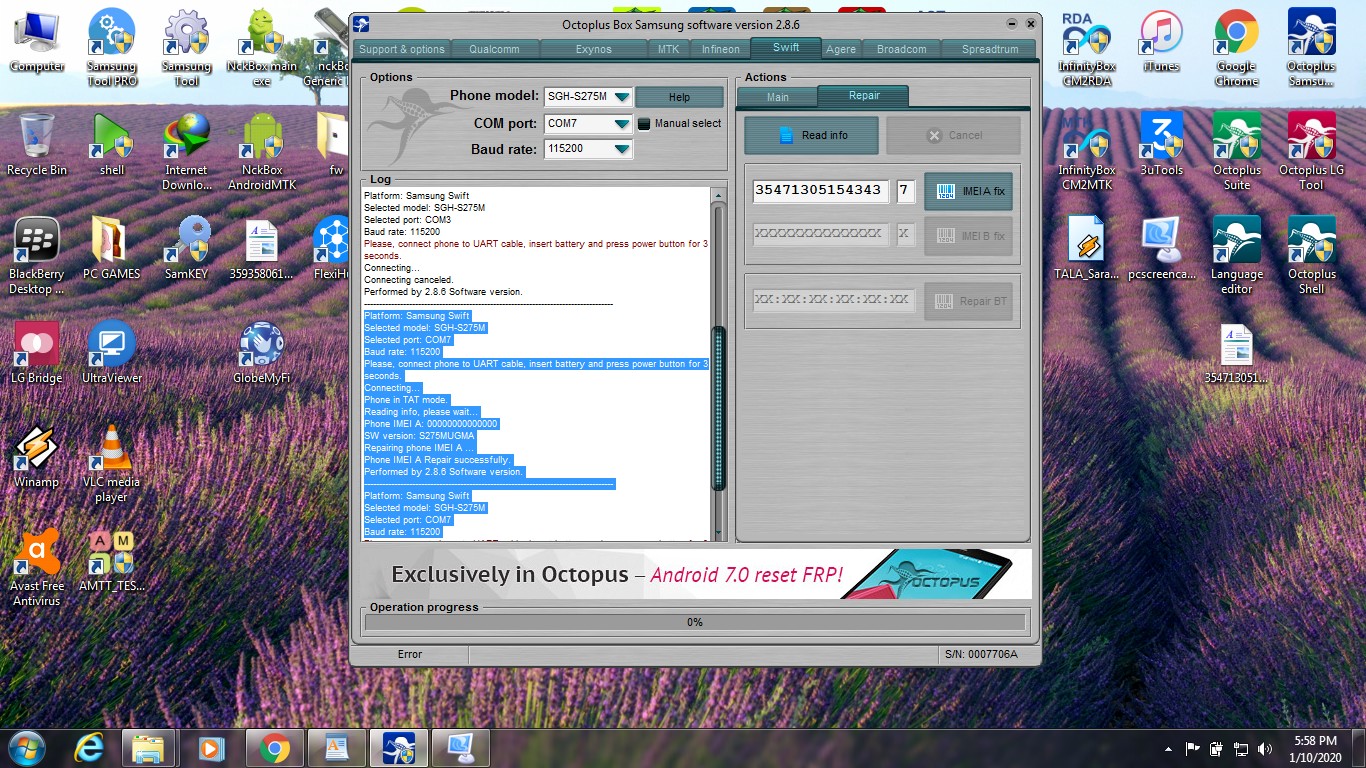The image size is (1366, 768).
Task: Open Language editor shortcut
Action: 1236,256
